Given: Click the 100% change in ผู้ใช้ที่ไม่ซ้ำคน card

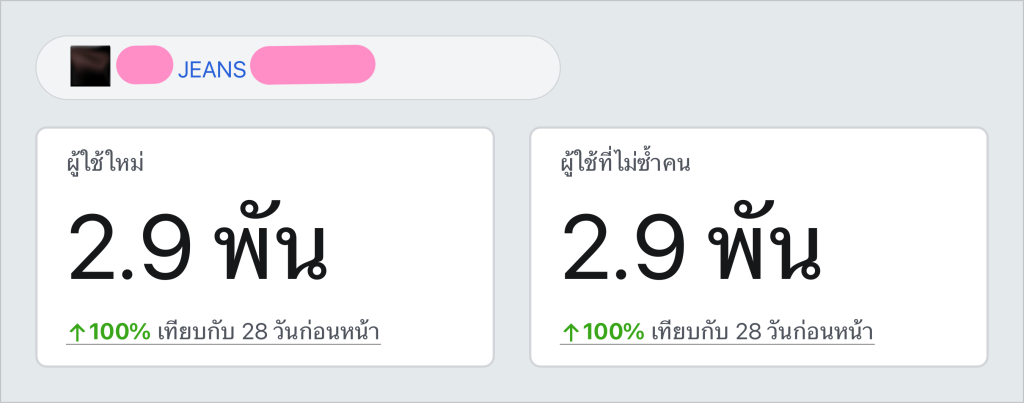Looking at the screenshot, I should 614,332.
